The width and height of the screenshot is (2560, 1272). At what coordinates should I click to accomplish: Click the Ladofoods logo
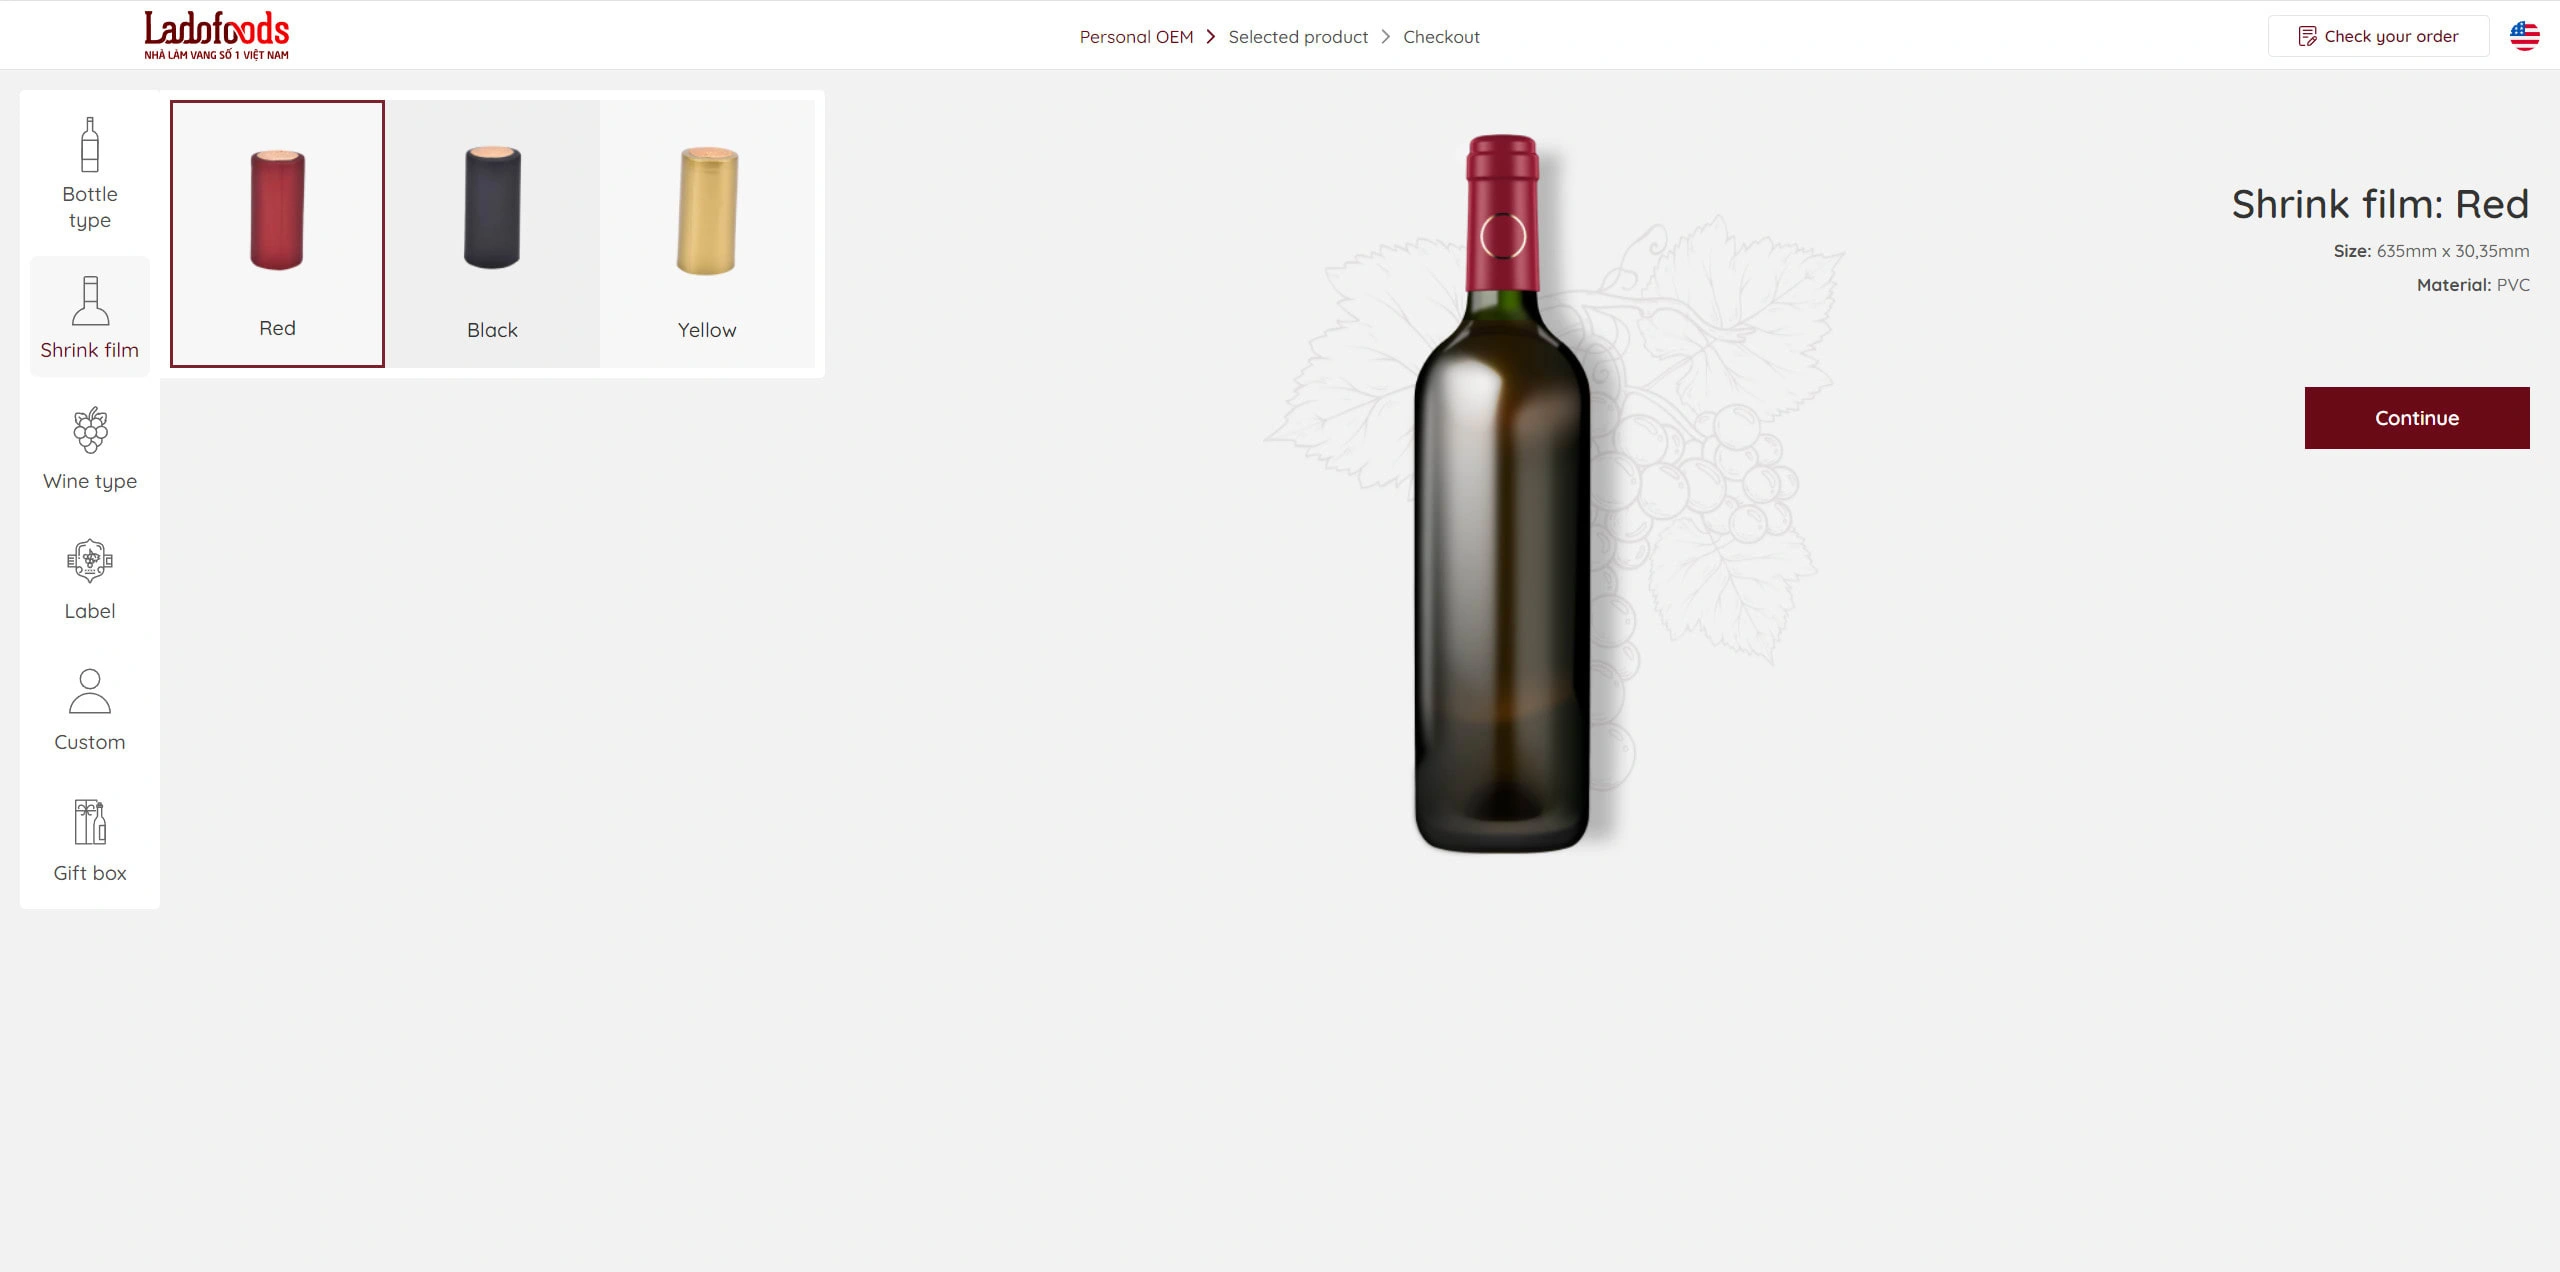(216, 35)
